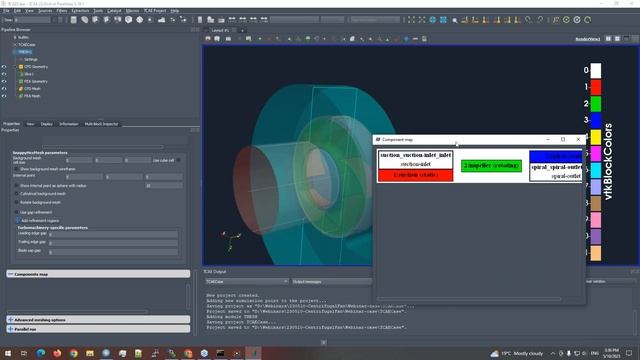The width and height of the screenshot is (640, 360).
Task: Click the blue sphere icon in render view toolbar
Action: coord(406,39)
